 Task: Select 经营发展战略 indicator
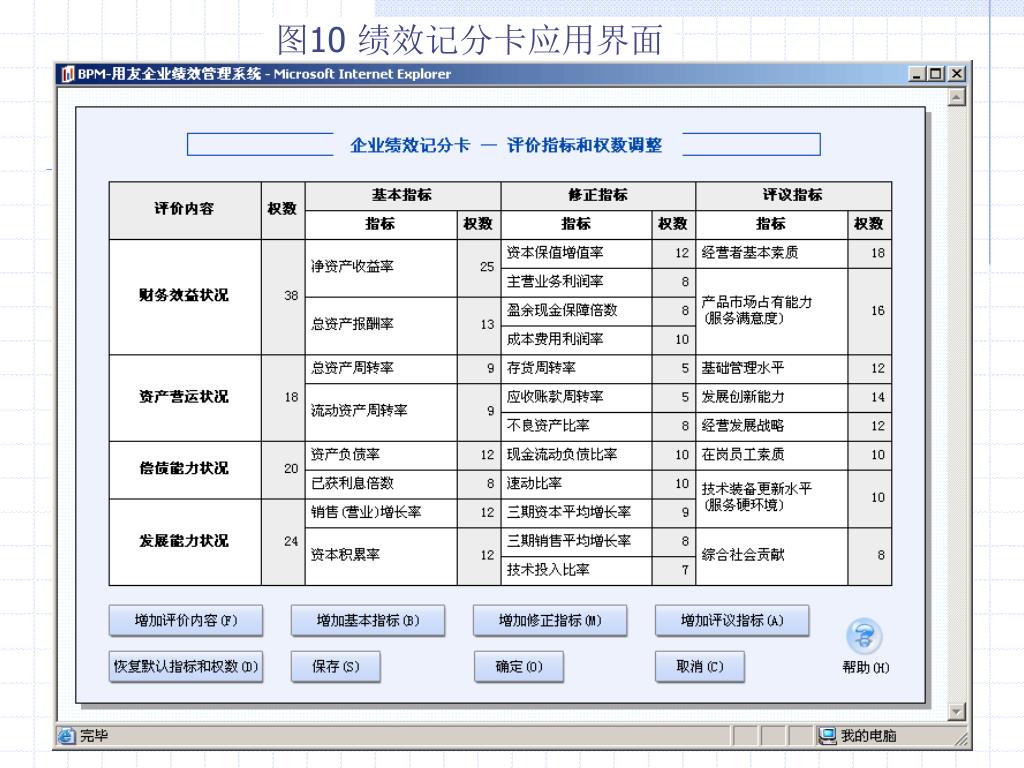point(771,426)
